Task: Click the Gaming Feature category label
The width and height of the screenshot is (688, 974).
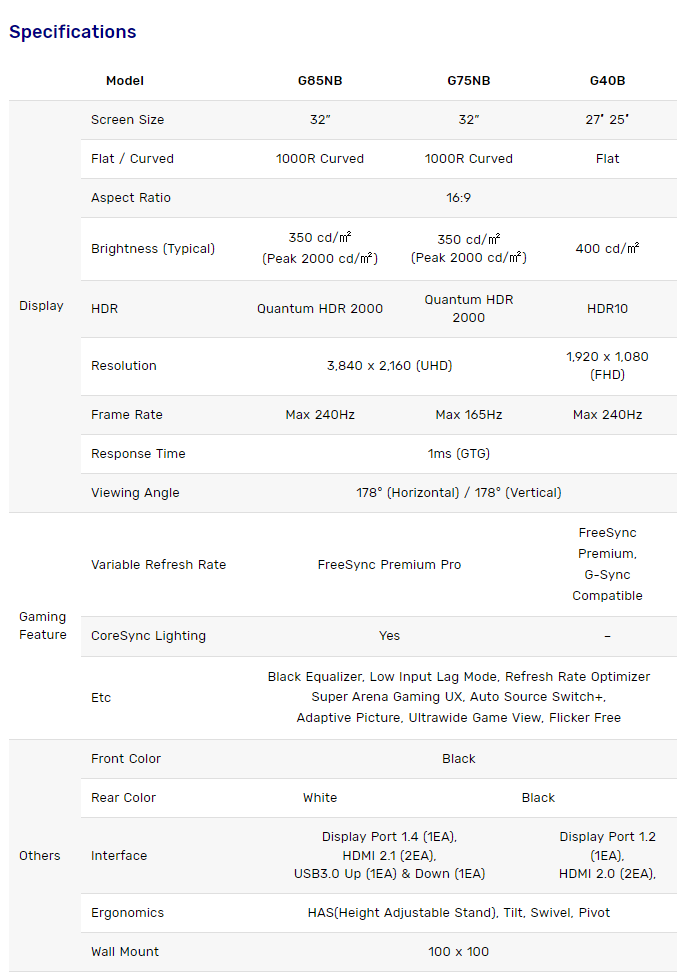Action: click(x=42, y=626)
